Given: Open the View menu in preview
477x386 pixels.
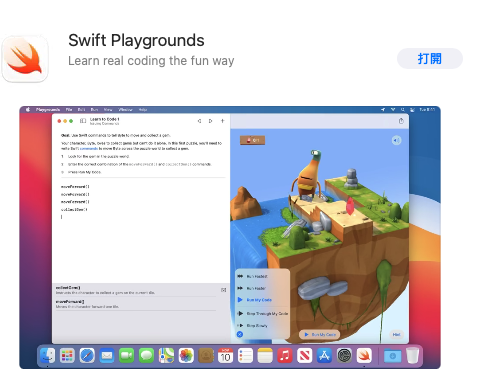Looking at the screenshot, I should (x=108, y=110).
